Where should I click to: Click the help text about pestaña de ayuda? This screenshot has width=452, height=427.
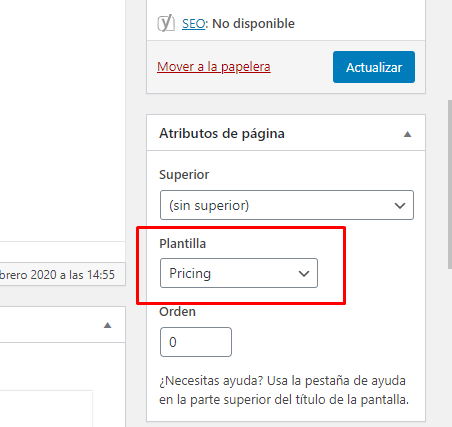(x=284, y=390)
